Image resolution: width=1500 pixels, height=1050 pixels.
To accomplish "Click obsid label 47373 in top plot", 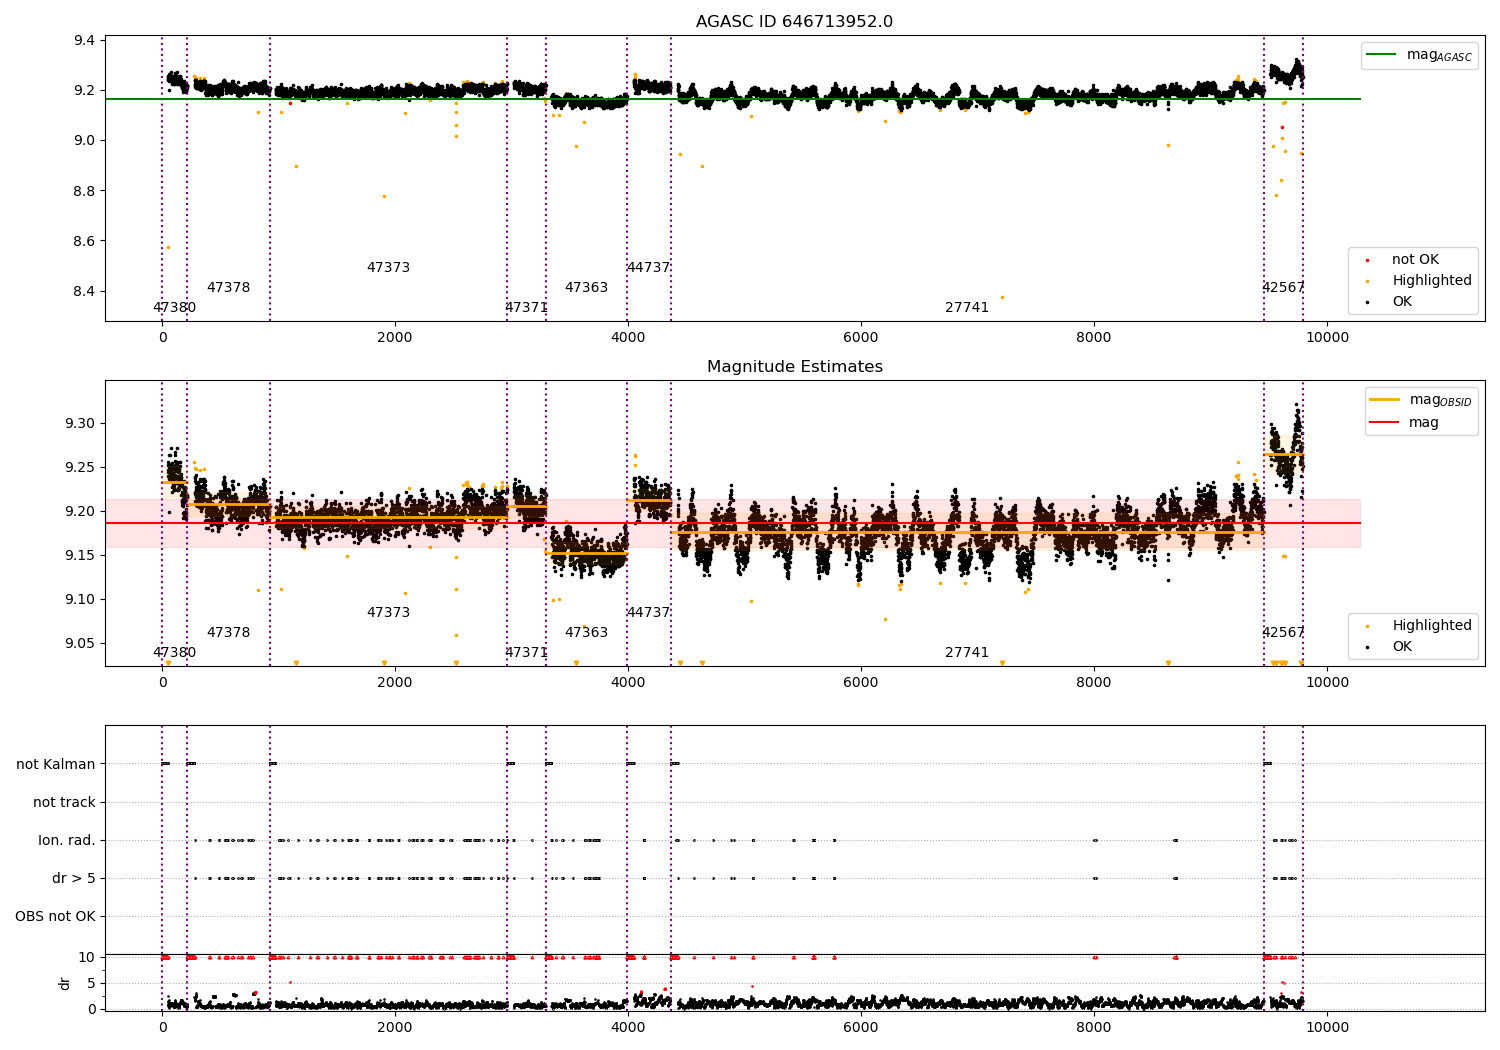I will [x=388, y=268].
